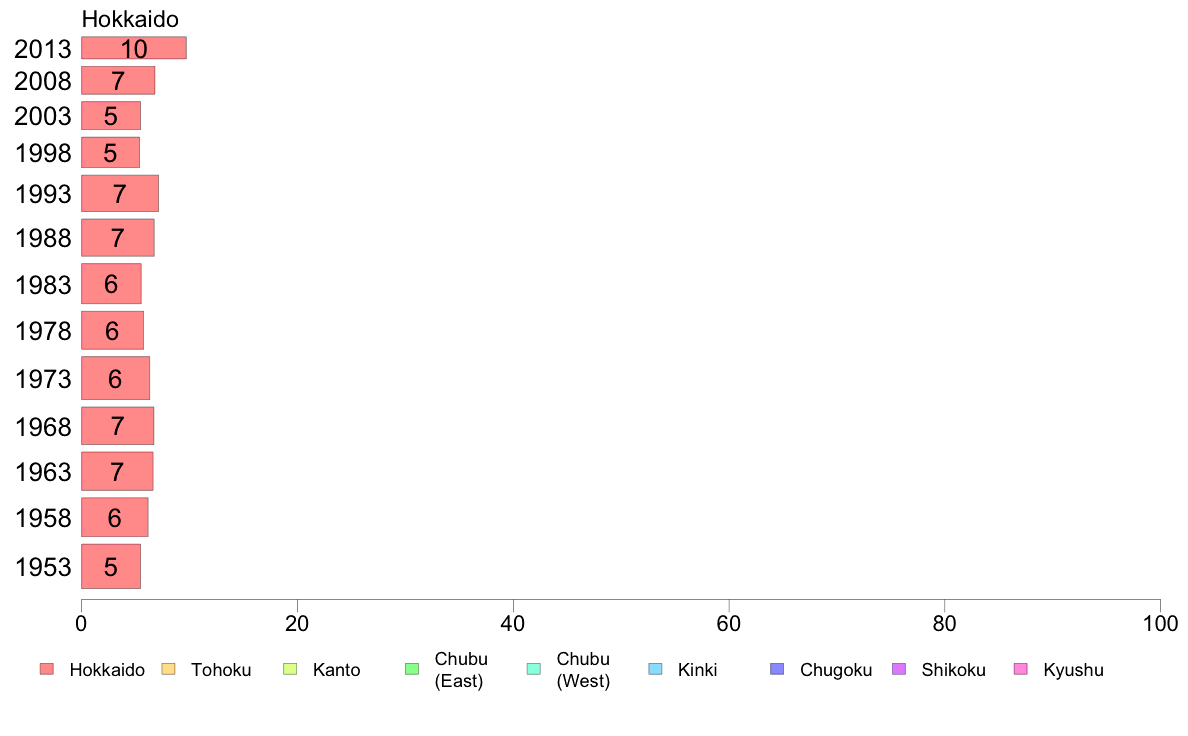Click the Kinki legend color swatch
The width and height of the screenshot is (1188, 736).
[x=655, y=669]
